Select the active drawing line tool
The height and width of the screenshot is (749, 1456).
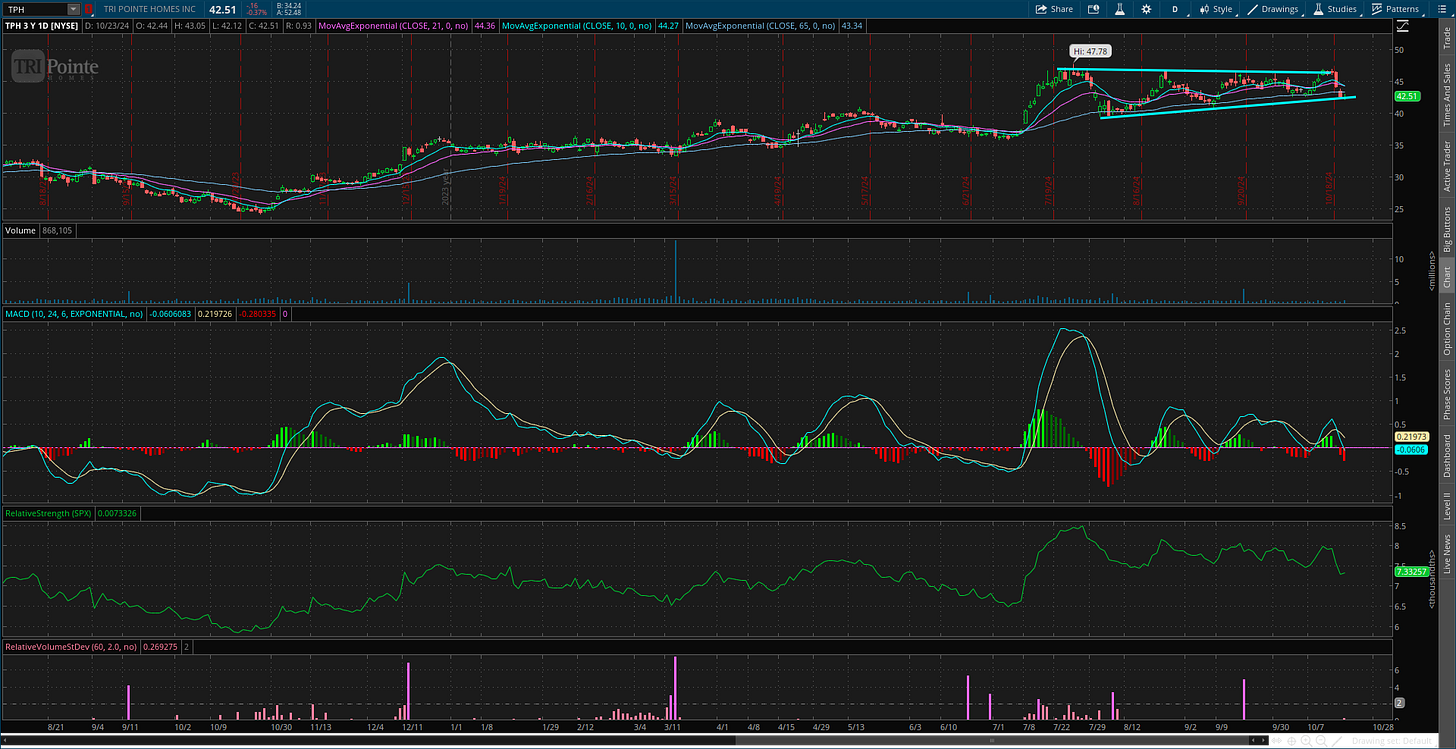pos(1336,740)
